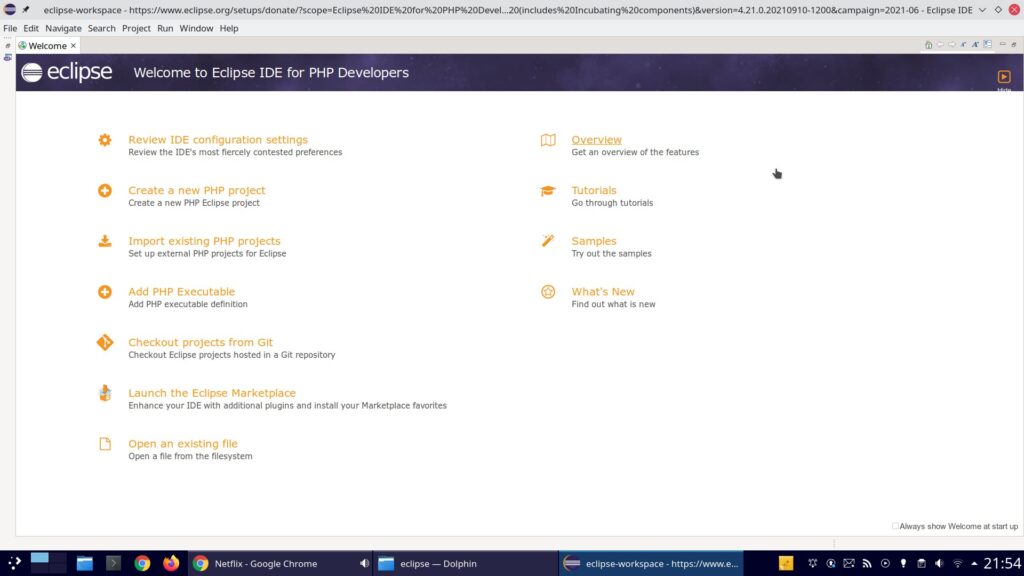
Task: Open the Overview link
Action: click(596, 140)
